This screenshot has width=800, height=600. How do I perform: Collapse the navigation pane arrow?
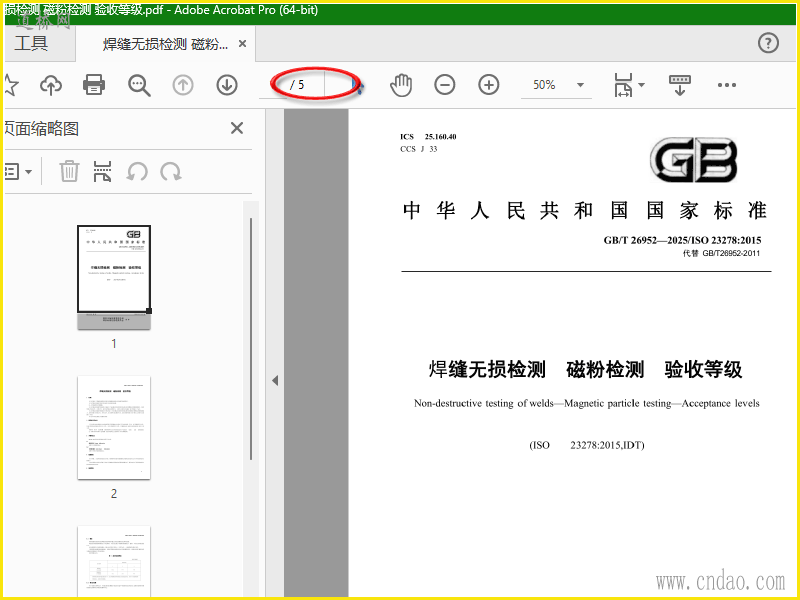tap(275, 381)
